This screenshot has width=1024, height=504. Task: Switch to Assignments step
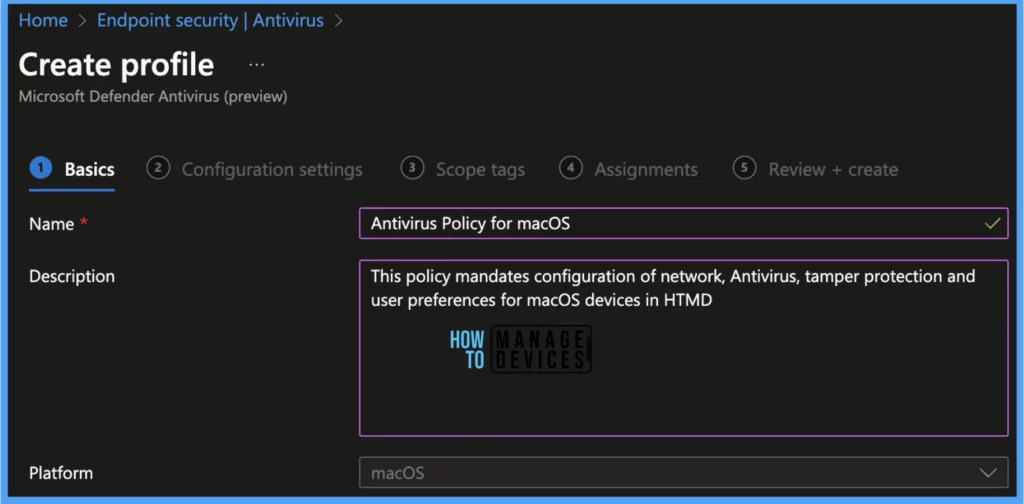pyautogui.click(x=628, y=169)
